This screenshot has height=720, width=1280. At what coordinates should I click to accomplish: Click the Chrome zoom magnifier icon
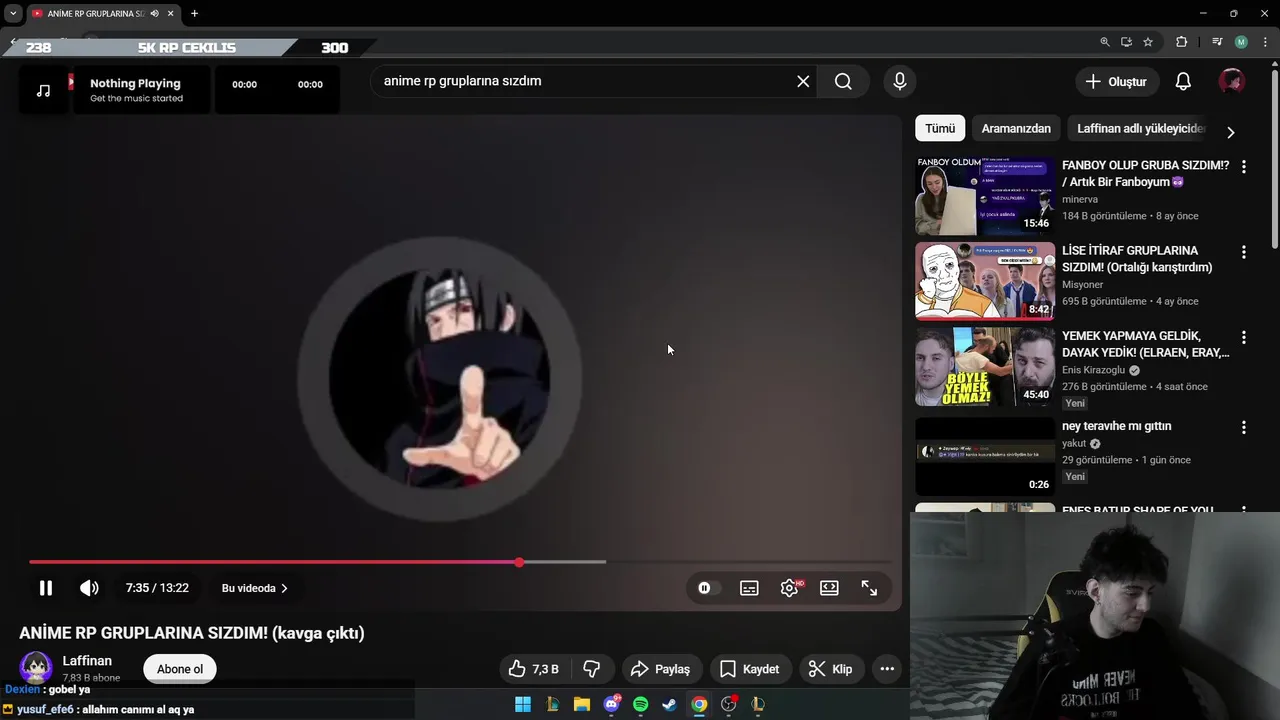click(x=1105, y=42)
